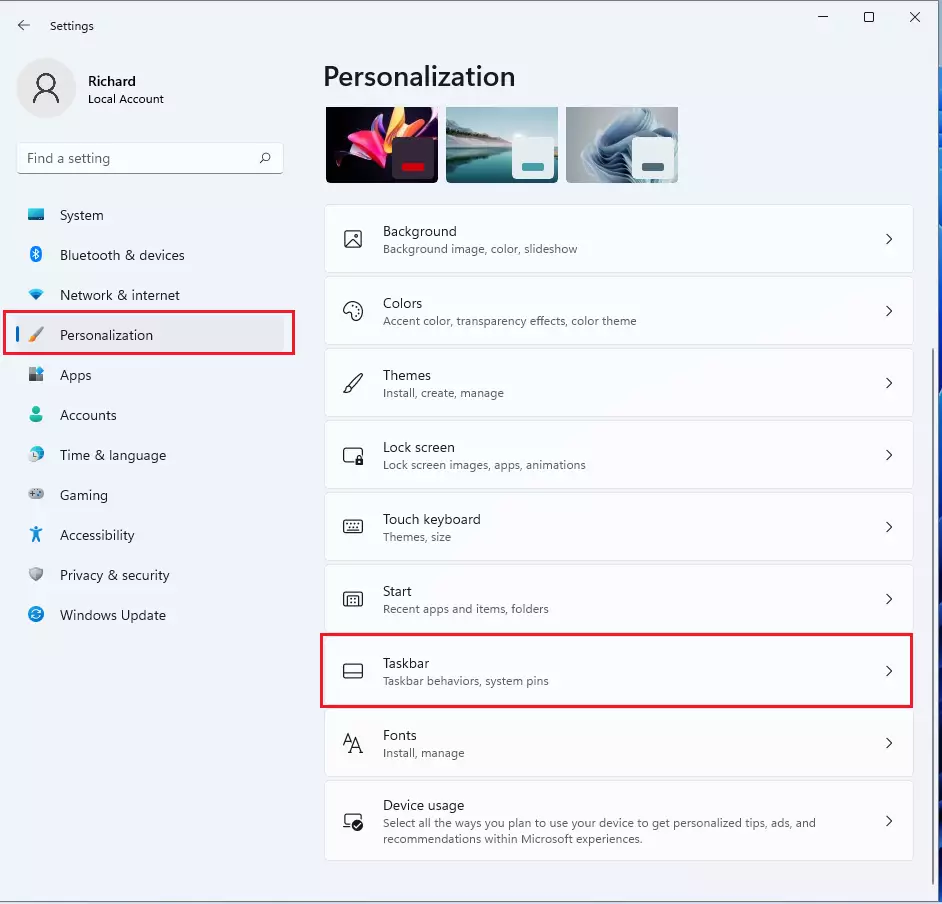Open Themes install, create, manage
This screenshot has height=904, width=942.
[619, 383]
